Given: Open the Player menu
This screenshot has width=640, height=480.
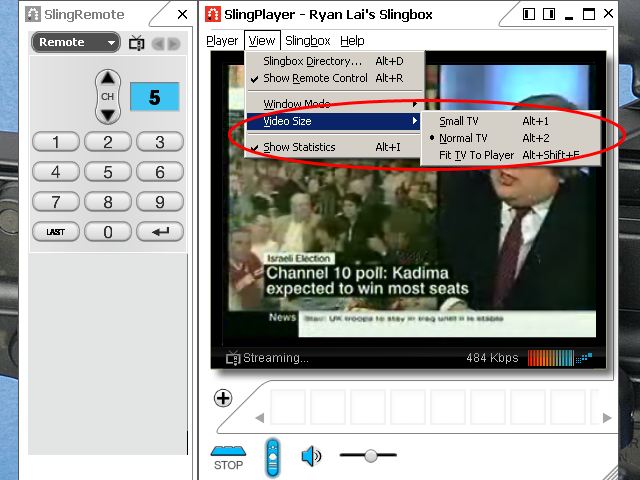Looking at the screenshot, I should pos(222,41).
